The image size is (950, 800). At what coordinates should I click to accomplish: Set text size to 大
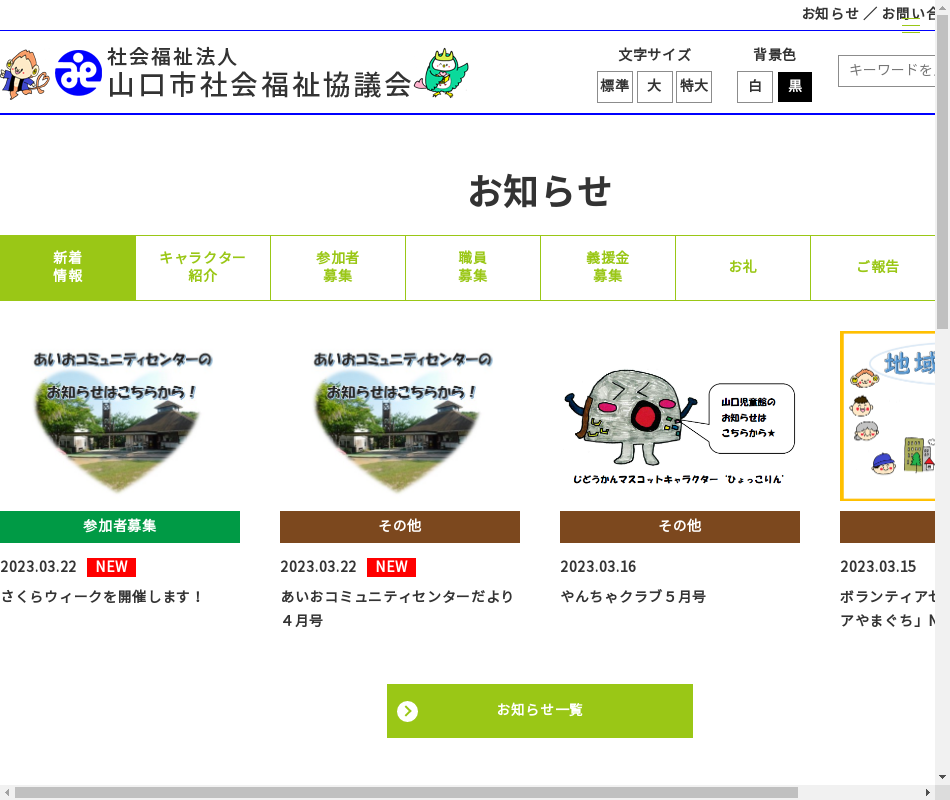click(x=654, y=87)
